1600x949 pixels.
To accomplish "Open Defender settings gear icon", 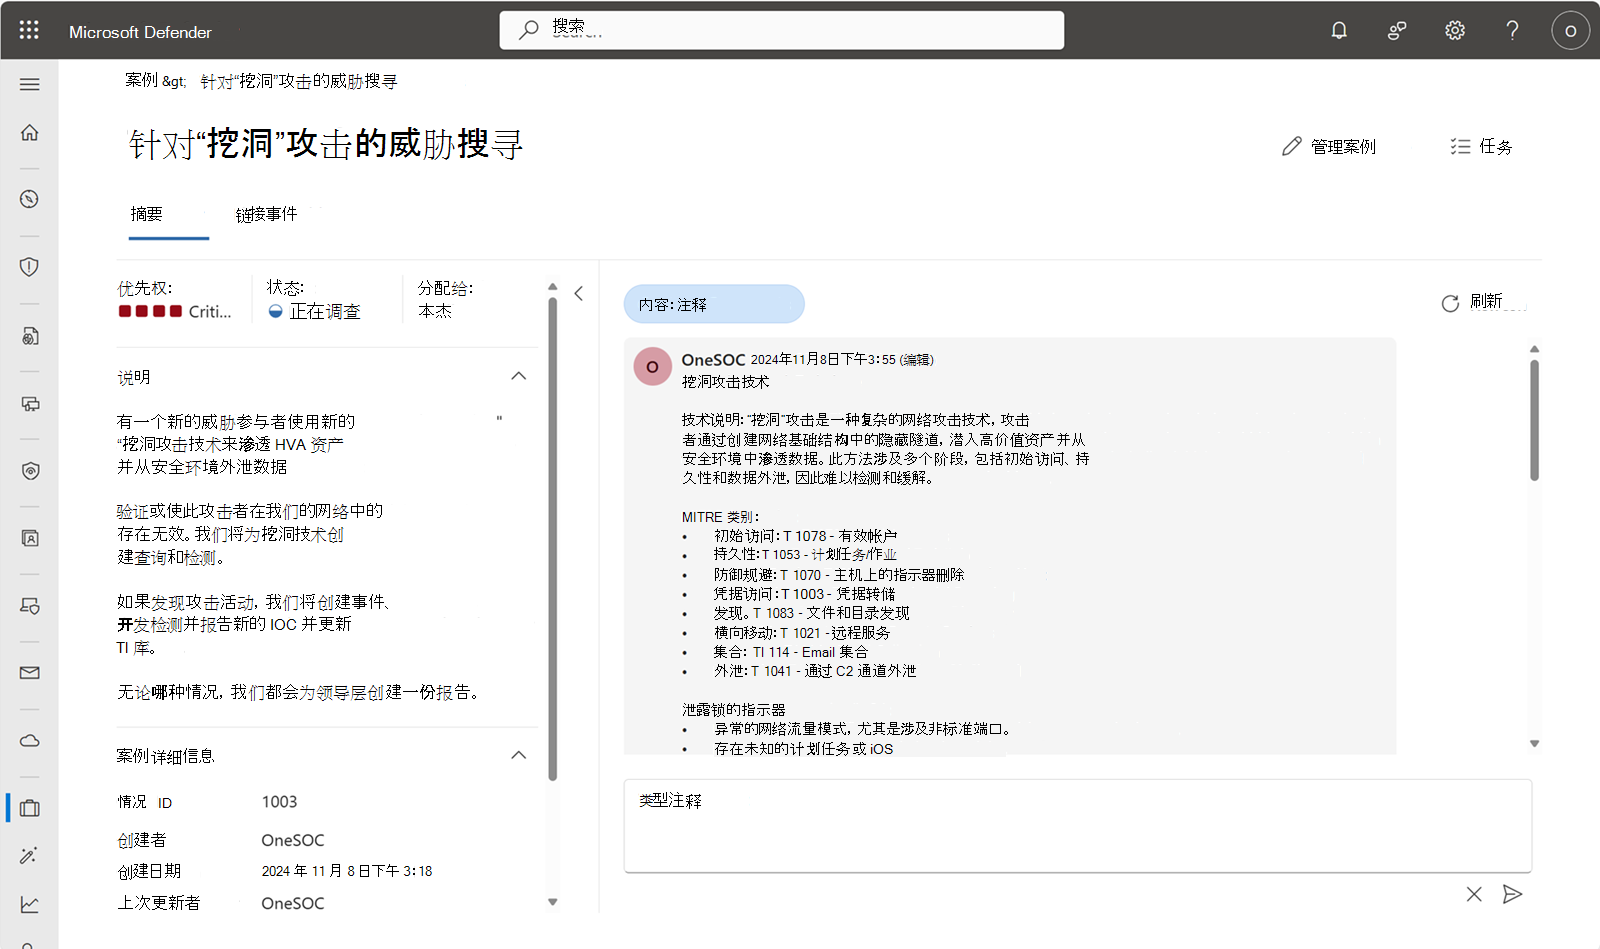I will (1453, 30).
